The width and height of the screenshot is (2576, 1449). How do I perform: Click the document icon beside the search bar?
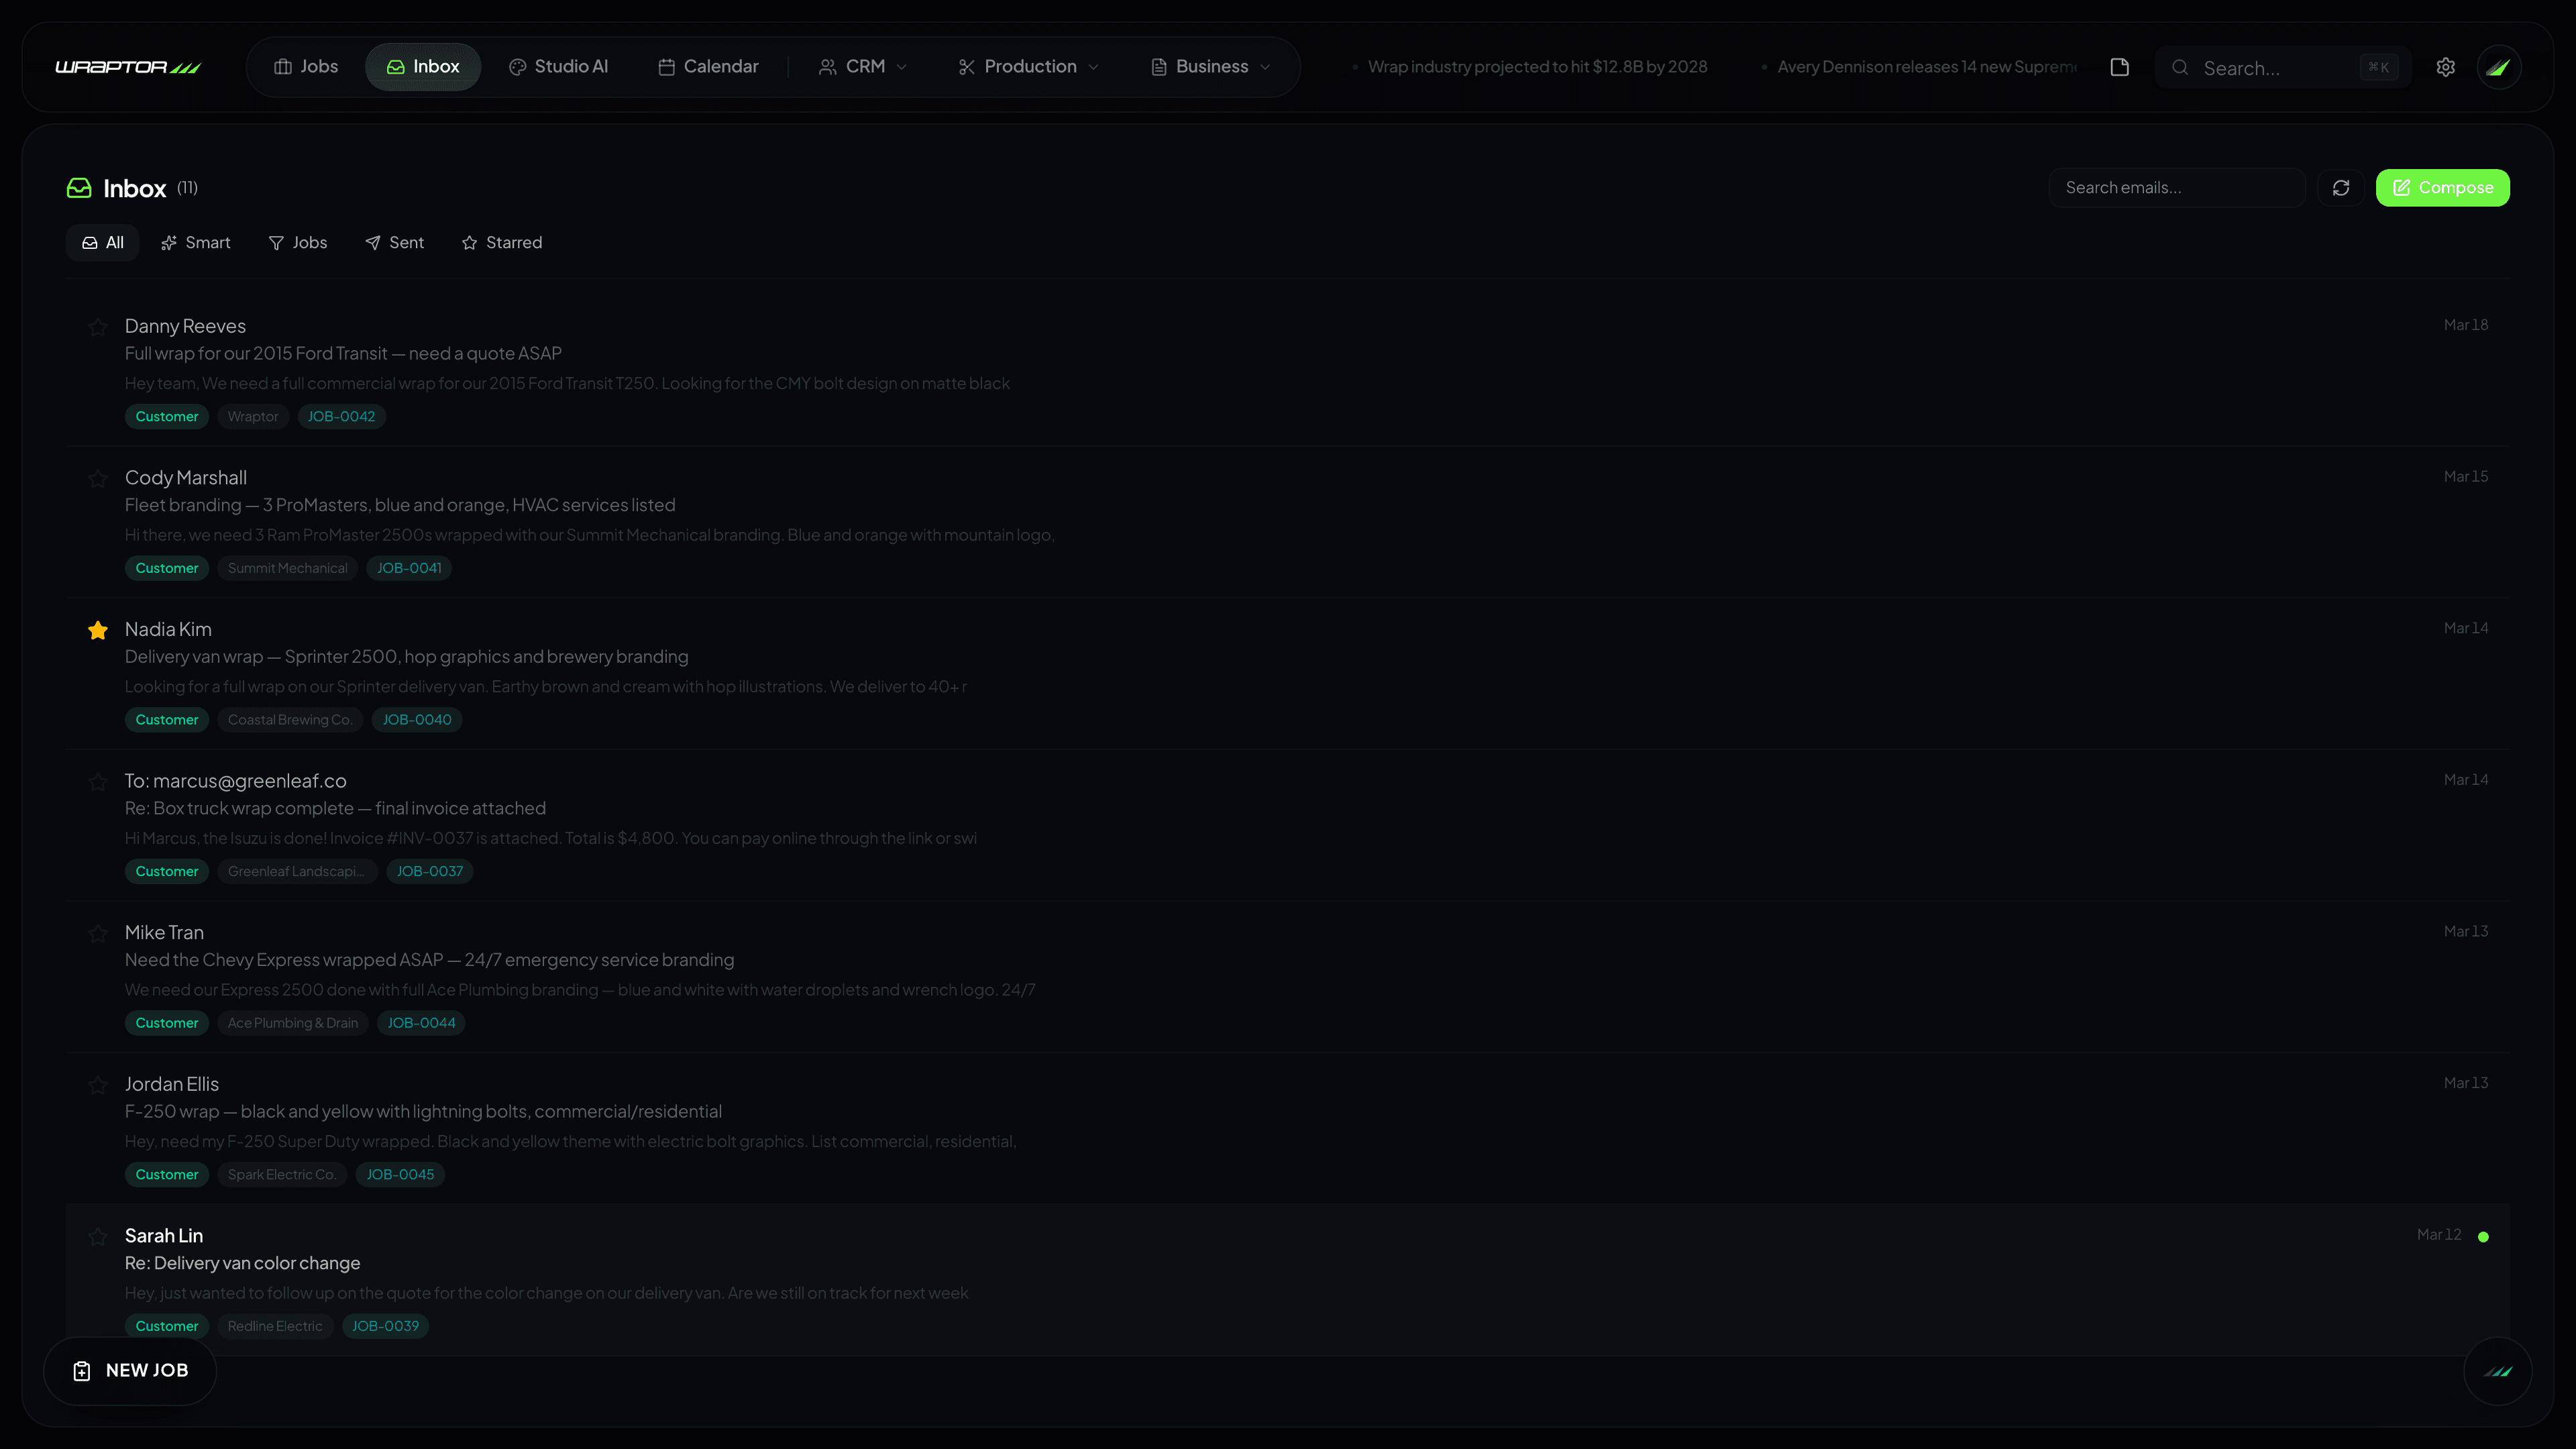[x=2119, y=66]
